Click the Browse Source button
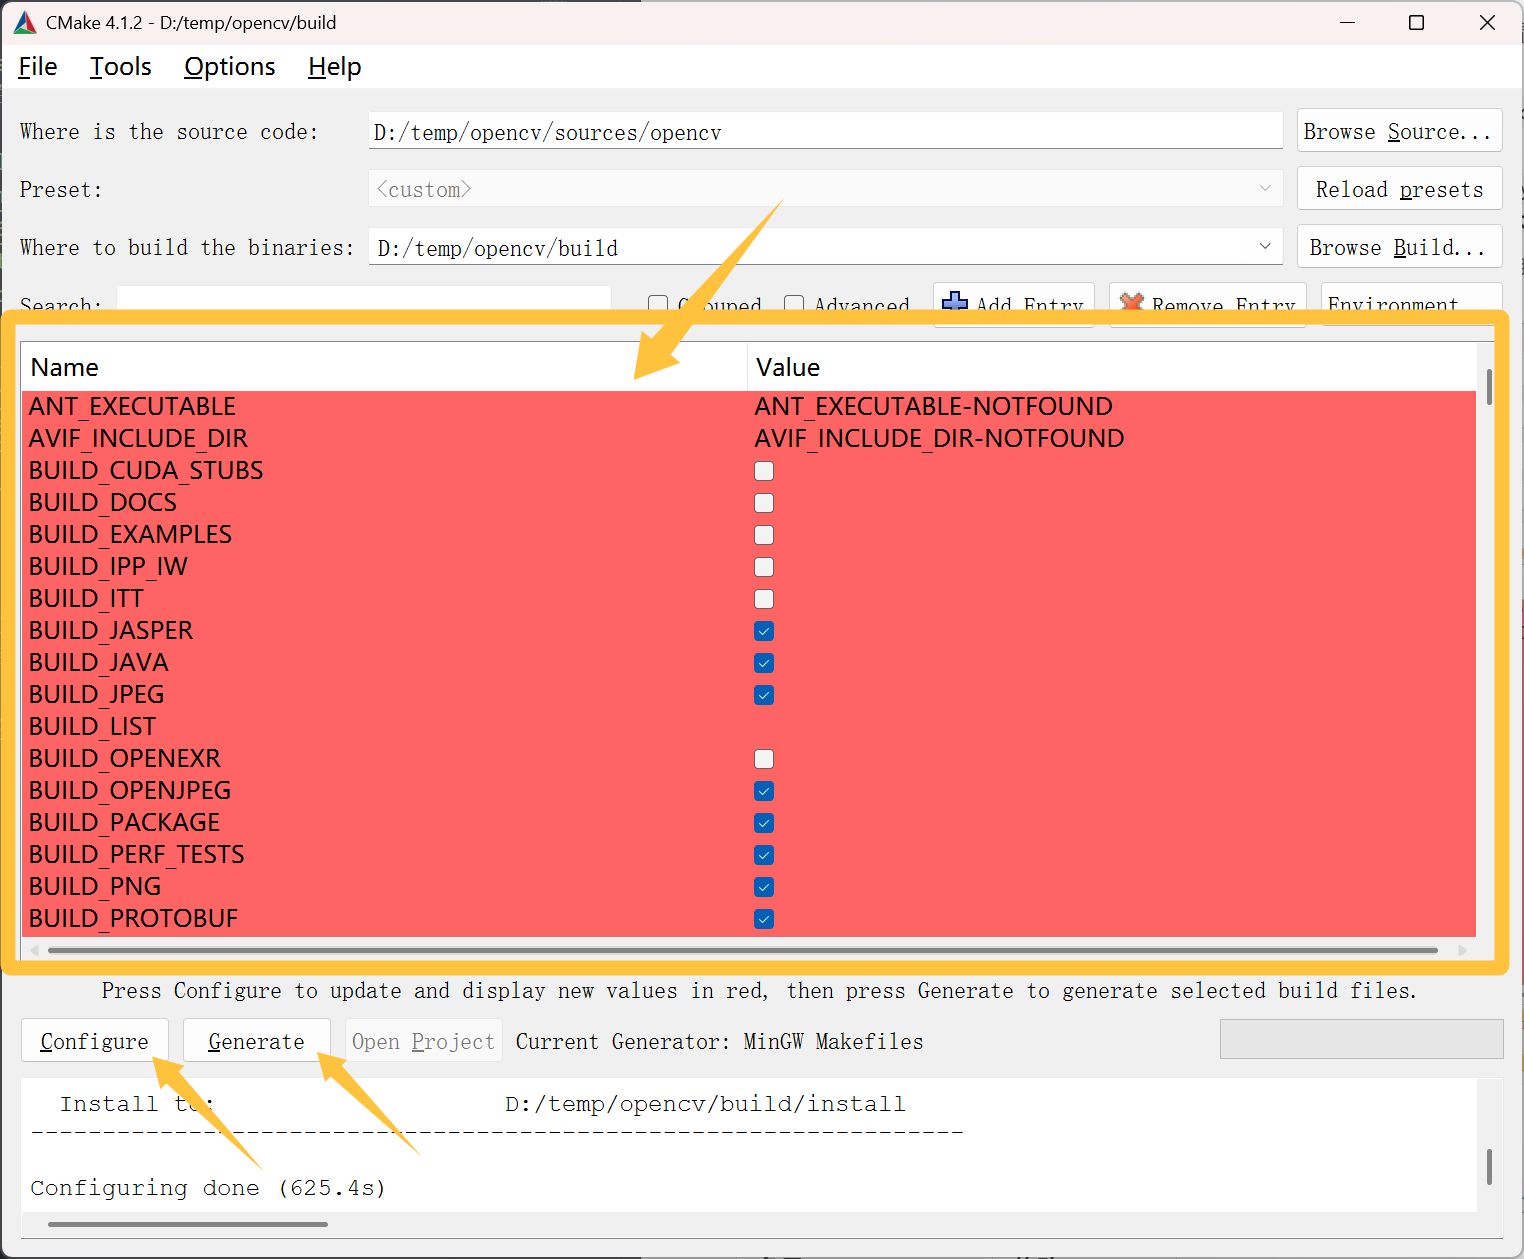 (1398, 130)
